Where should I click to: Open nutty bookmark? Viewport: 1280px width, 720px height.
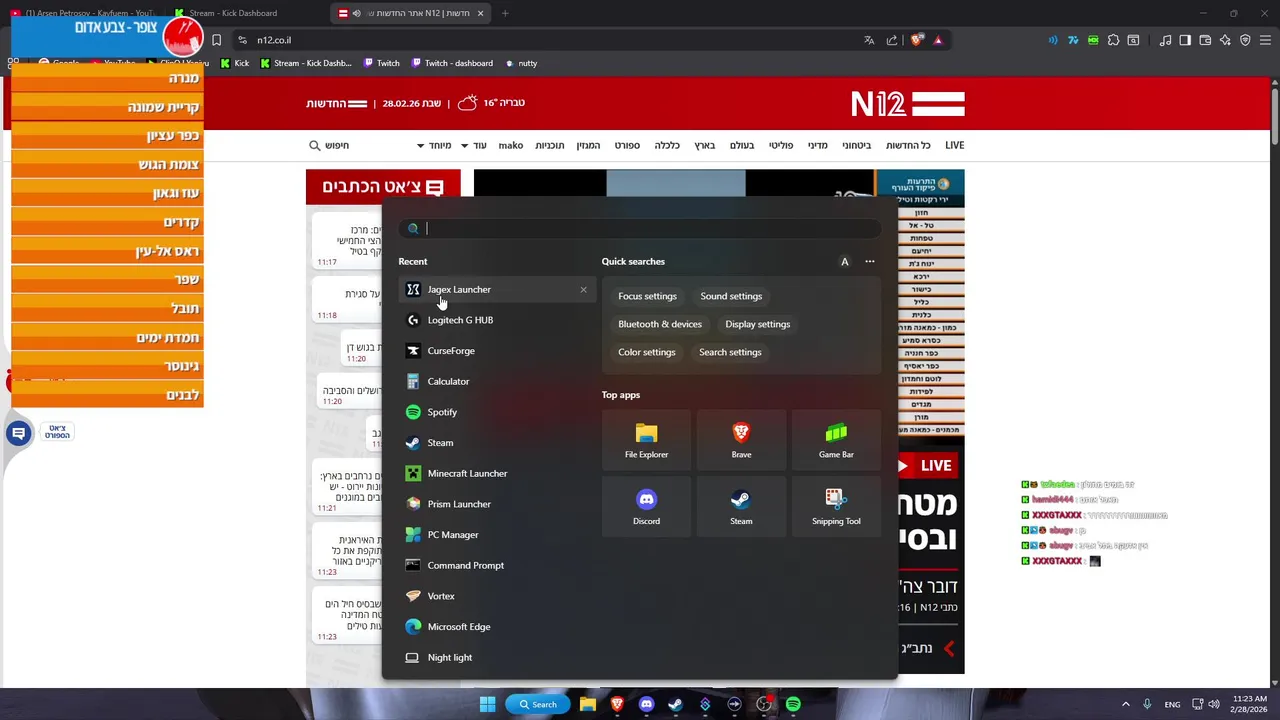[x=522, y=63]
